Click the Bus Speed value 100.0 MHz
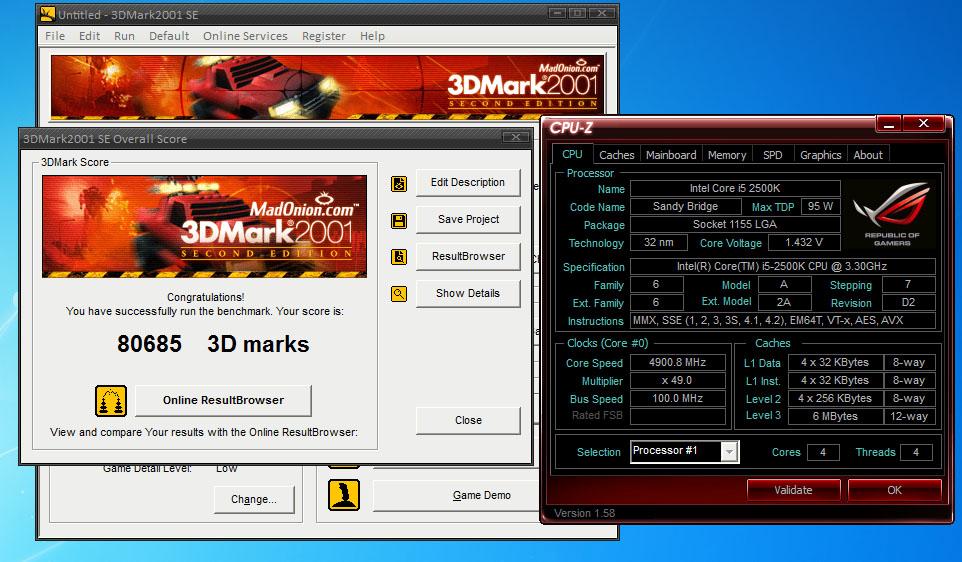The height and width of the screenshot is (562, 962). tap(678, 398)
